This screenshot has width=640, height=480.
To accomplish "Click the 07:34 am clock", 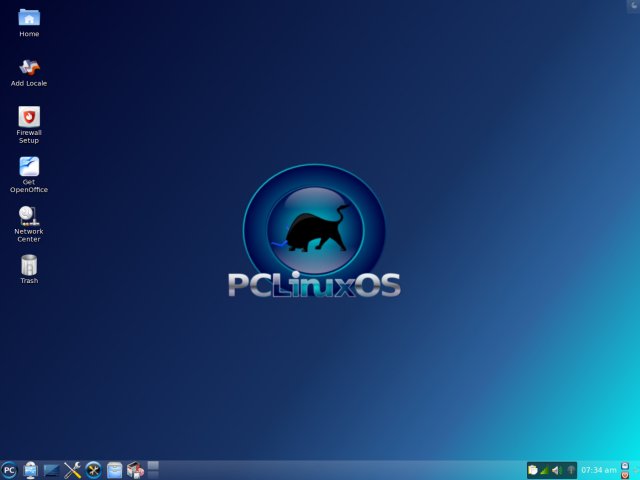I will (x=599, y=470).
